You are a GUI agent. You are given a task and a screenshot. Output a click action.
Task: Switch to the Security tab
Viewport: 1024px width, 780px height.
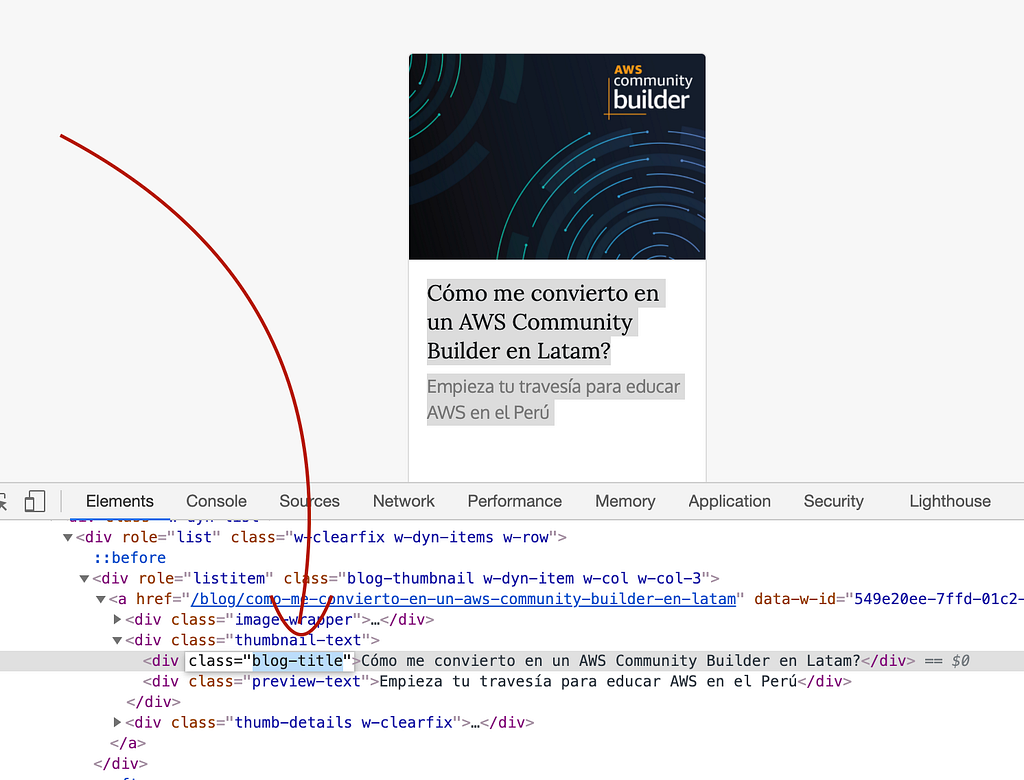[x=833, y=501]
